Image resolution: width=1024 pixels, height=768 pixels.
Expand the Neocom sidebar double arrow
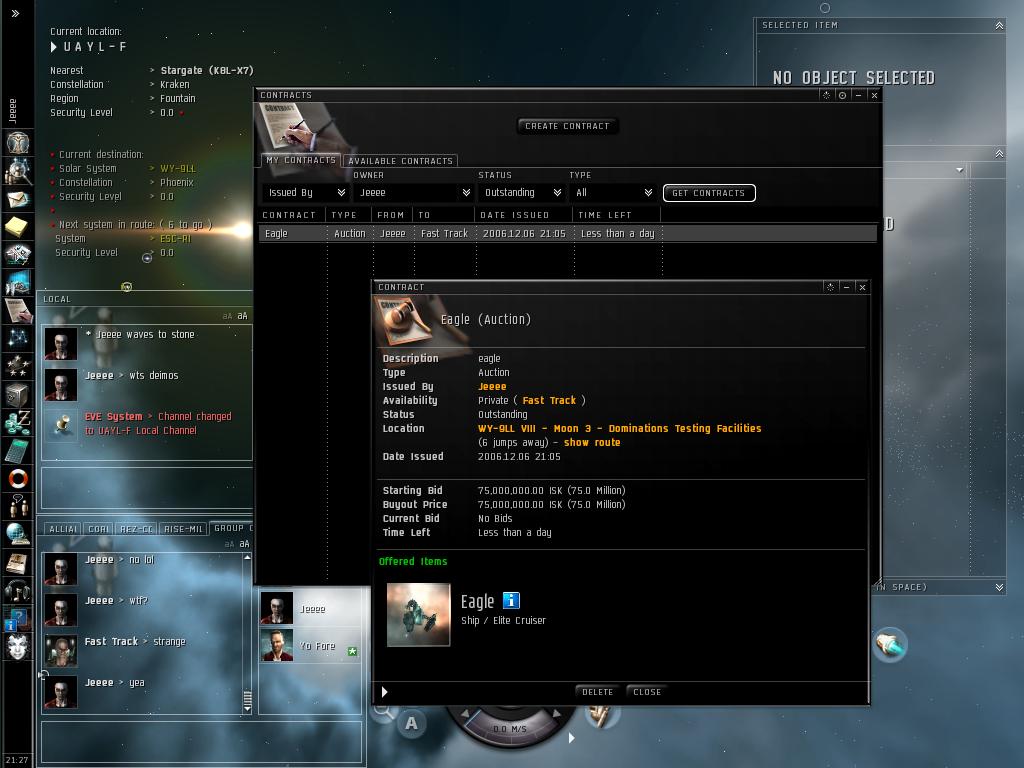(15, 13)
